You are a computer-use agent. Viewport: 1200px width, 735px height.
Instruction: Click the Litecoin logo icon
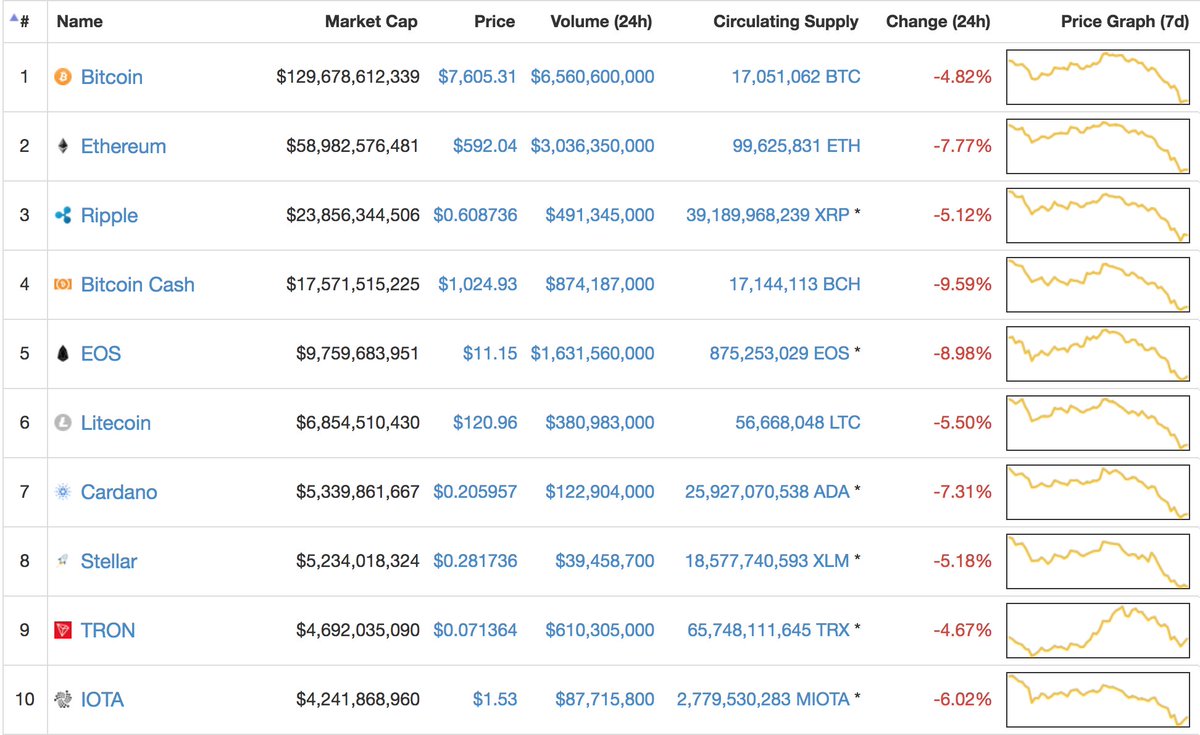click(x=63, y=422)
